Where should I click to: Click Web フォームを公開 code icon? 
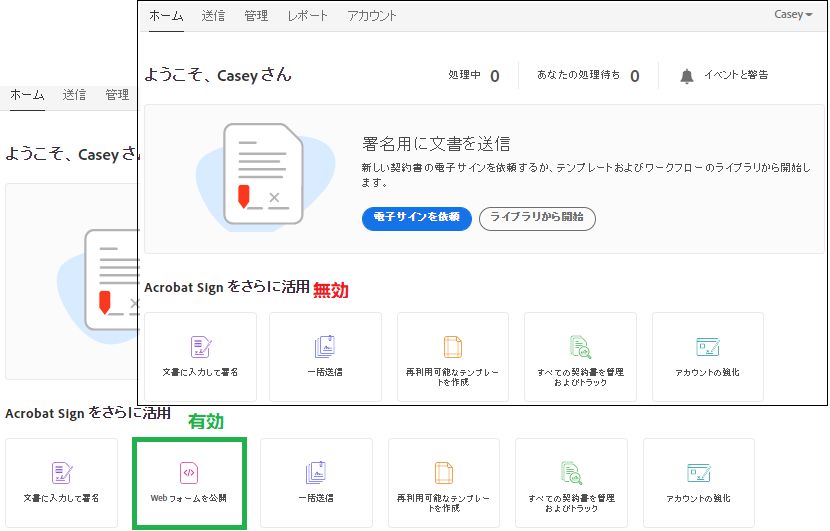tap(189, 472)
